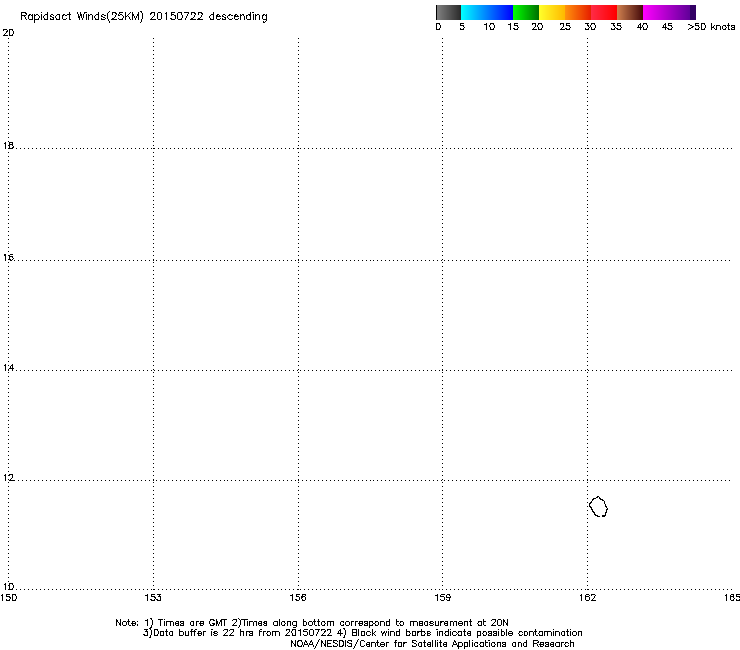Image resolution: width=740 pixels, height=650 pixels.
Task: Click latitude label 20
Action: pyautogui.click(x=8, y=33)
